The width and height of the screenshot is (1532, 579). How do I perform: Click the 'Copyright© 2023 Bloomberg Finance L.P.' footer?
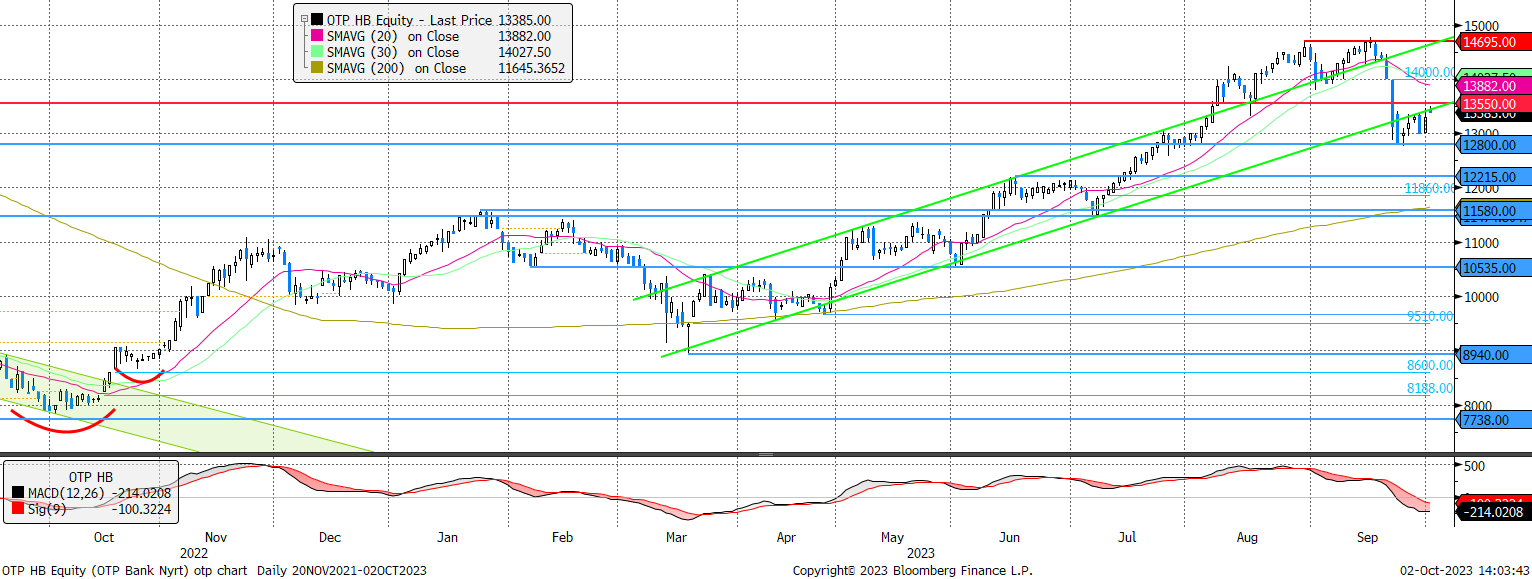coord(913,571)
